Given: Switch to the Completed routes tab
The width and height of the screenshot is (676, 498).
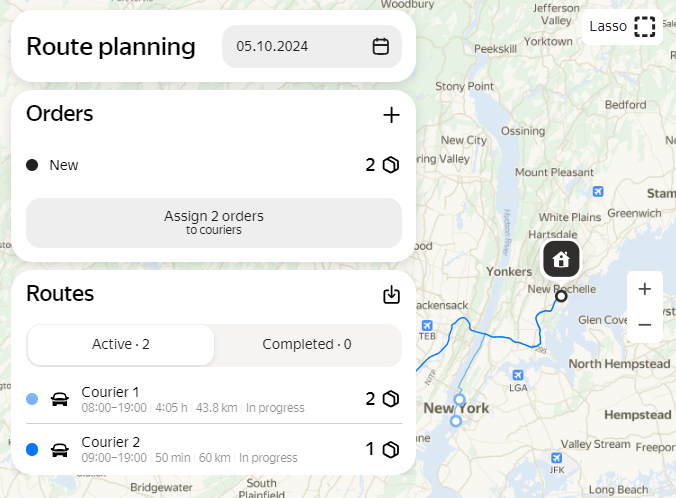Looking at the screenshot, I should tap(307, 345).
